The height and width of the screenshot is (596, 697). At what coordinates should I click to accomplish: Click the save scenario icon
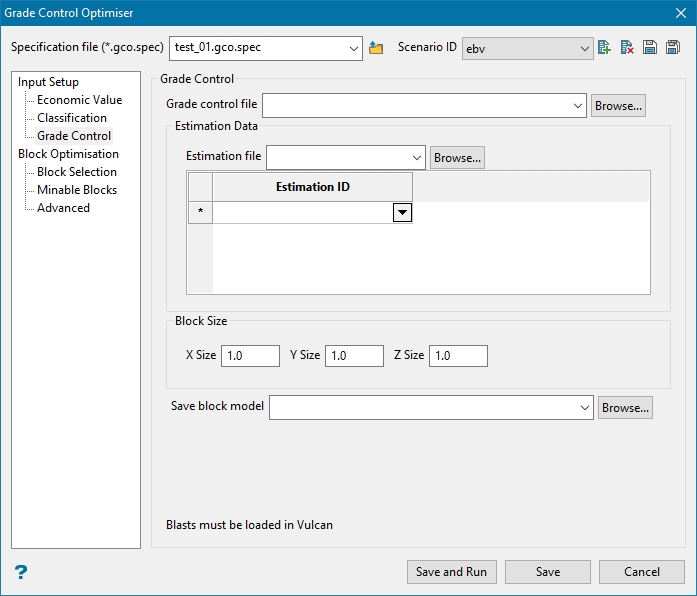tap(650, 48)
